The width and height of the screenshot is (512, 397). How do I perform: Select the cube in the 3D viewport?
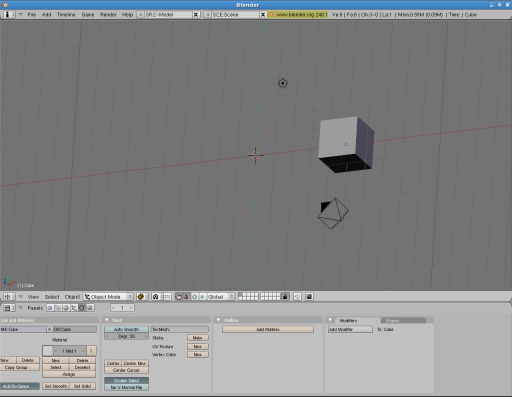point(346,144)
